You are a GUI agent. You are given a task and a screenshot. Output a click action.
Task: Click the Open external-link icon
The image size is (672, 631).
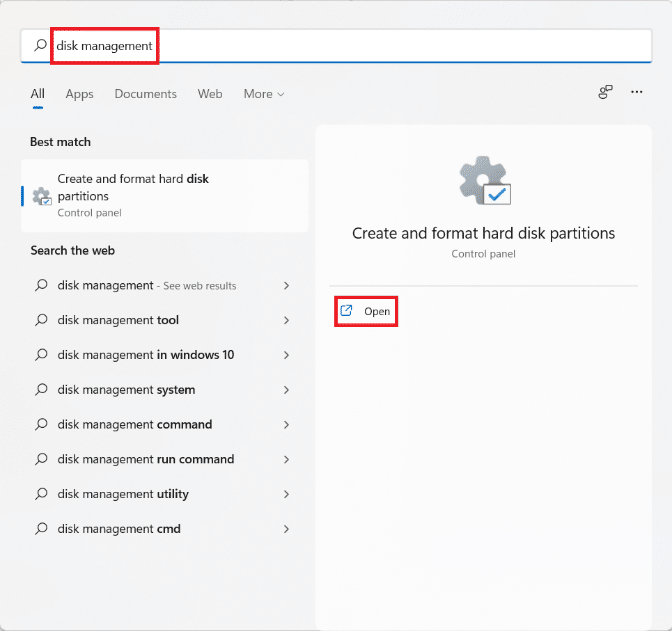[346, 311]
